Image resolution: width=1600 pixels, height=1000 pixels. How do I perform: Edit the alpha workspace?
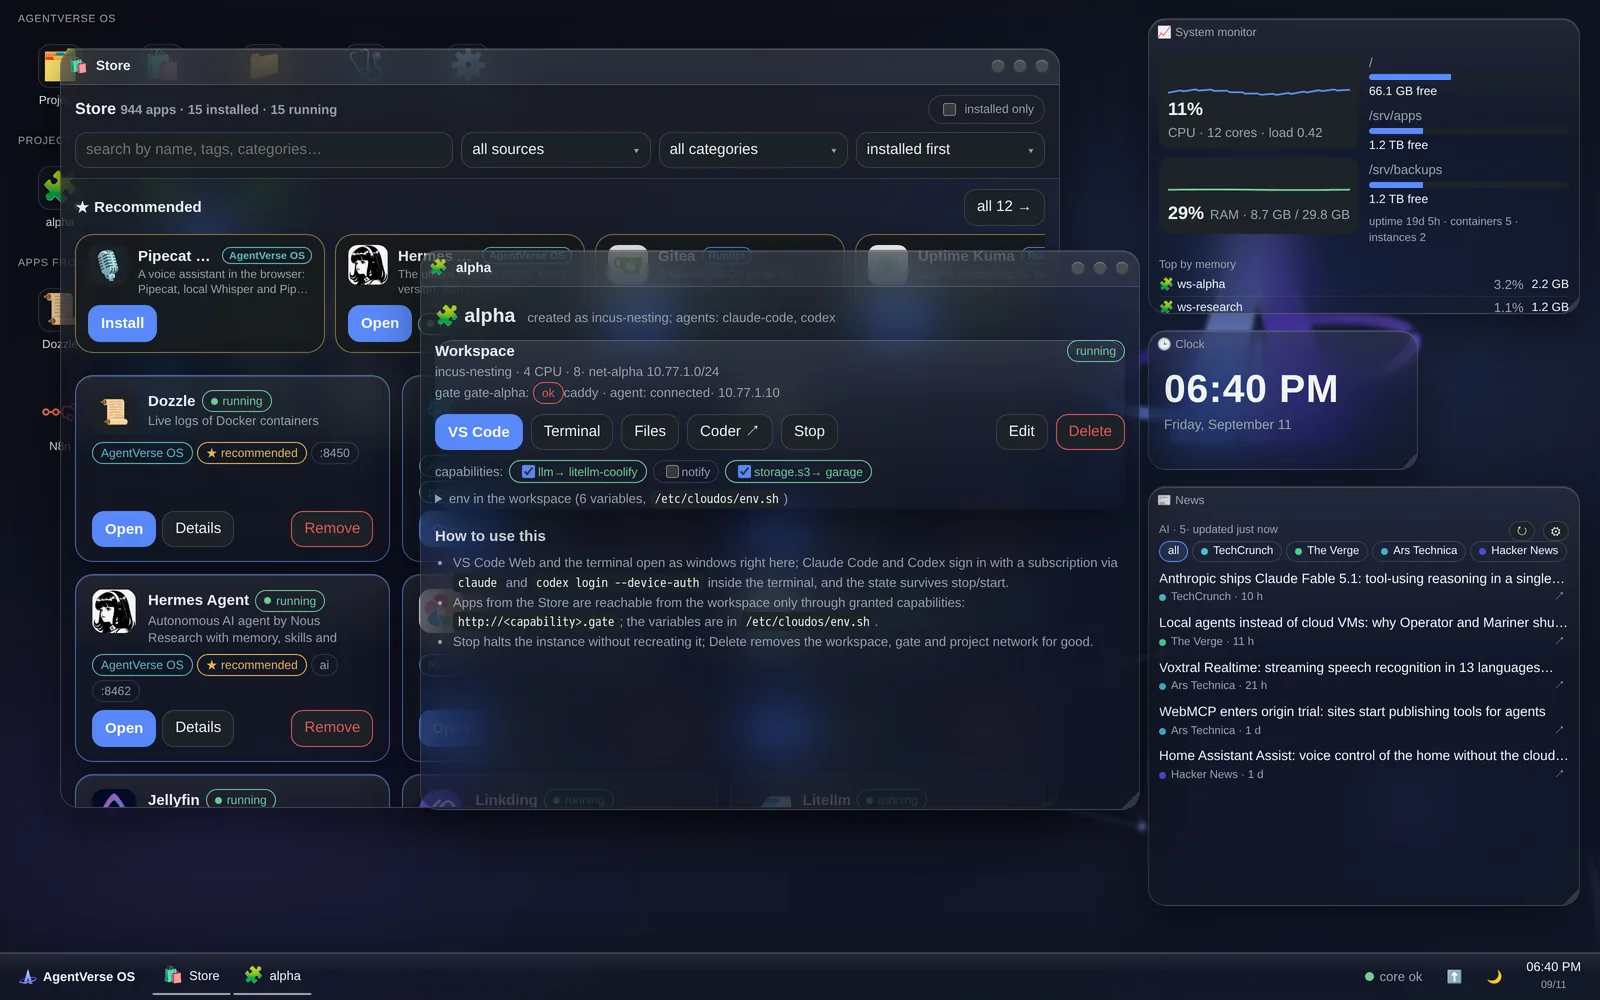(1022, 431)
